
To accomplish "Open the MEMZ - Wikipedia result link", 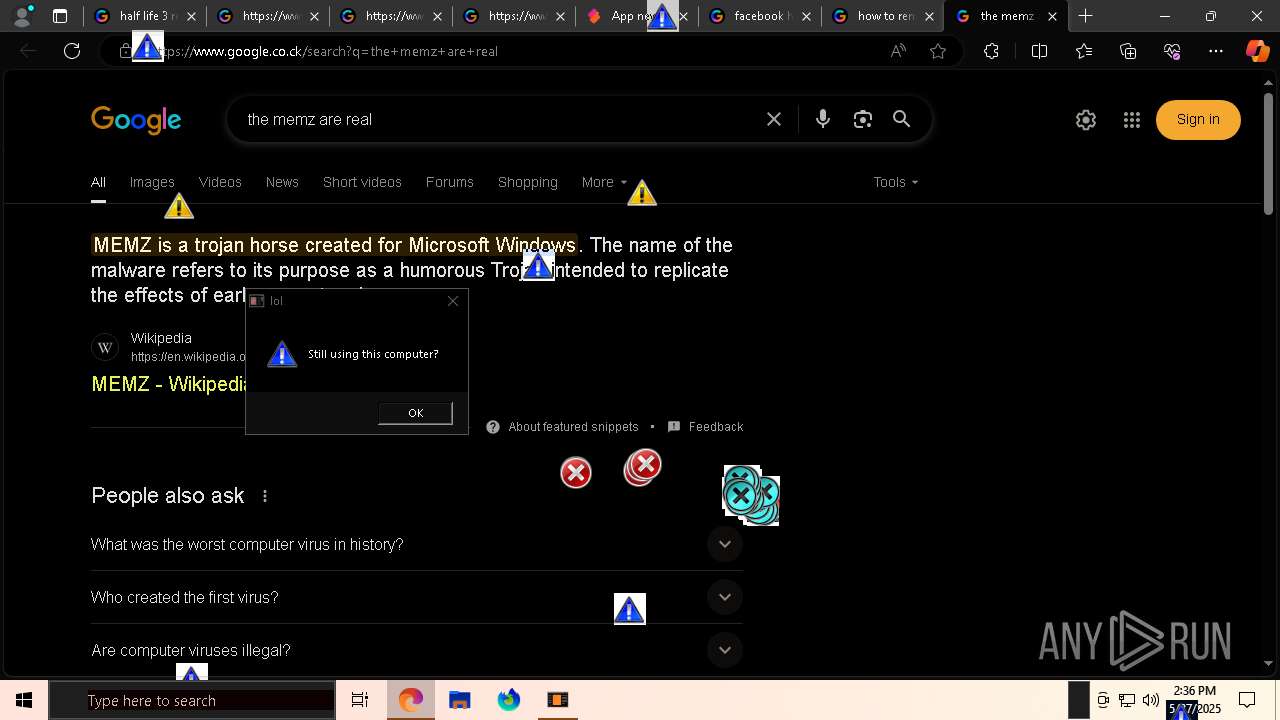I will (x=168, y=384).
